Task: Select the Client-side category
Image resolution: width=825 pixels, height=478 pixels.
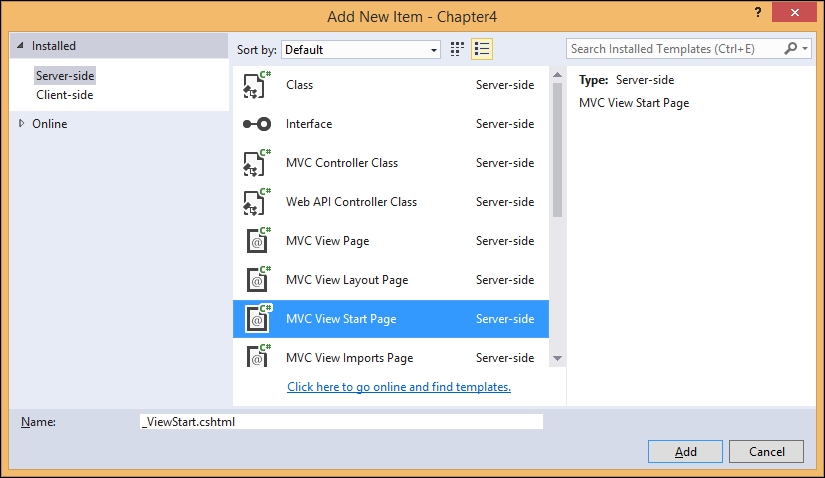Action: coord(65,95)
